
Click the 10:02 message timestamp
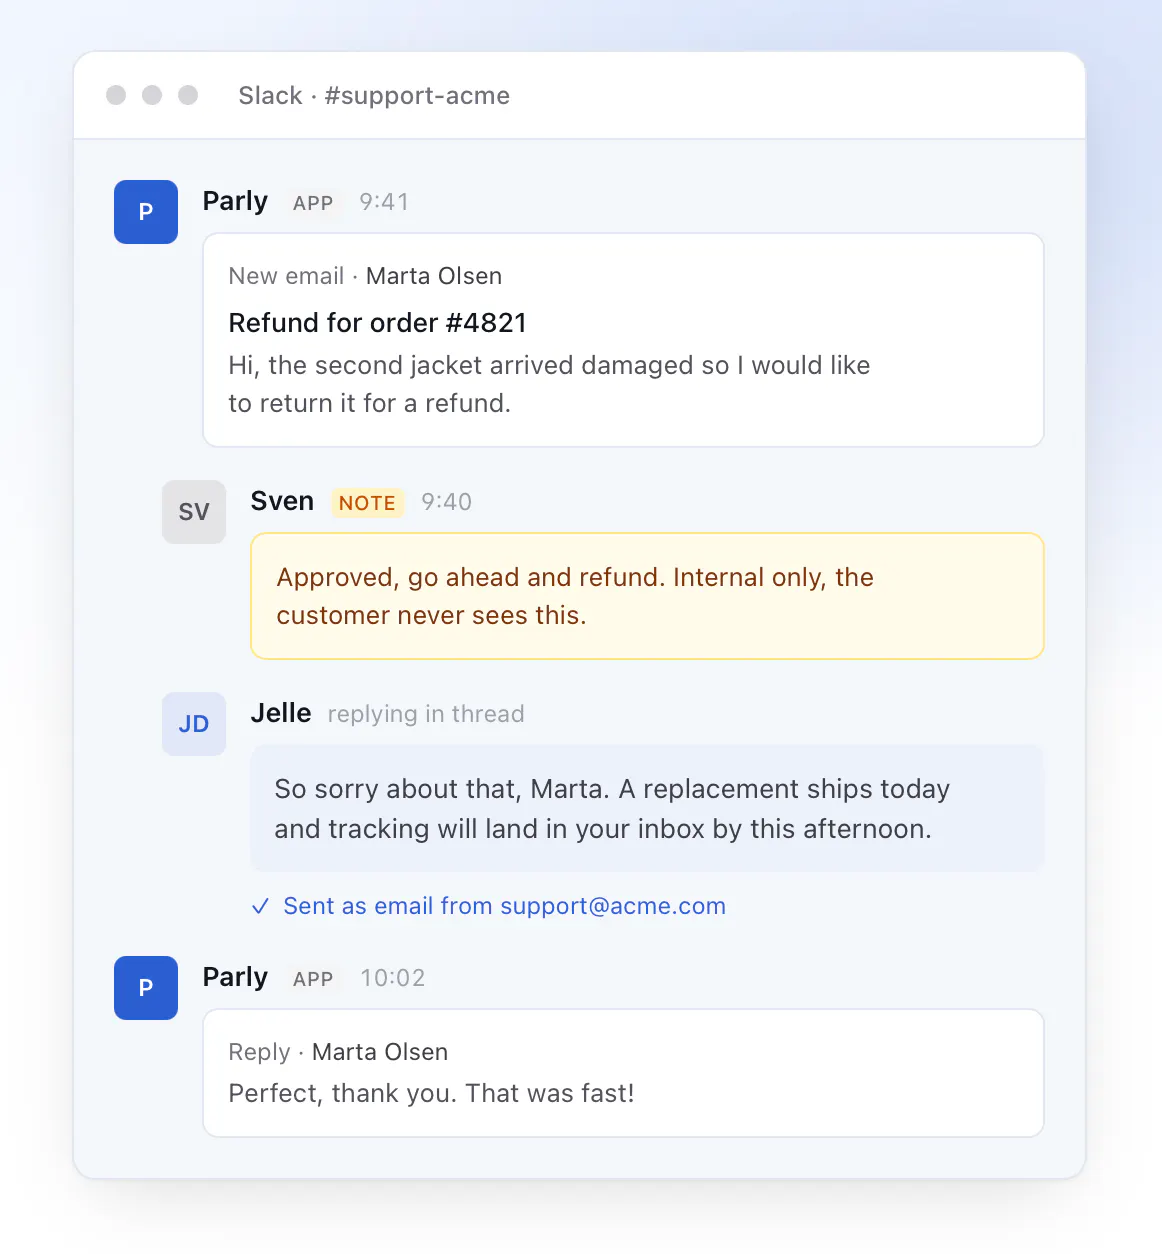pos(393,978)
